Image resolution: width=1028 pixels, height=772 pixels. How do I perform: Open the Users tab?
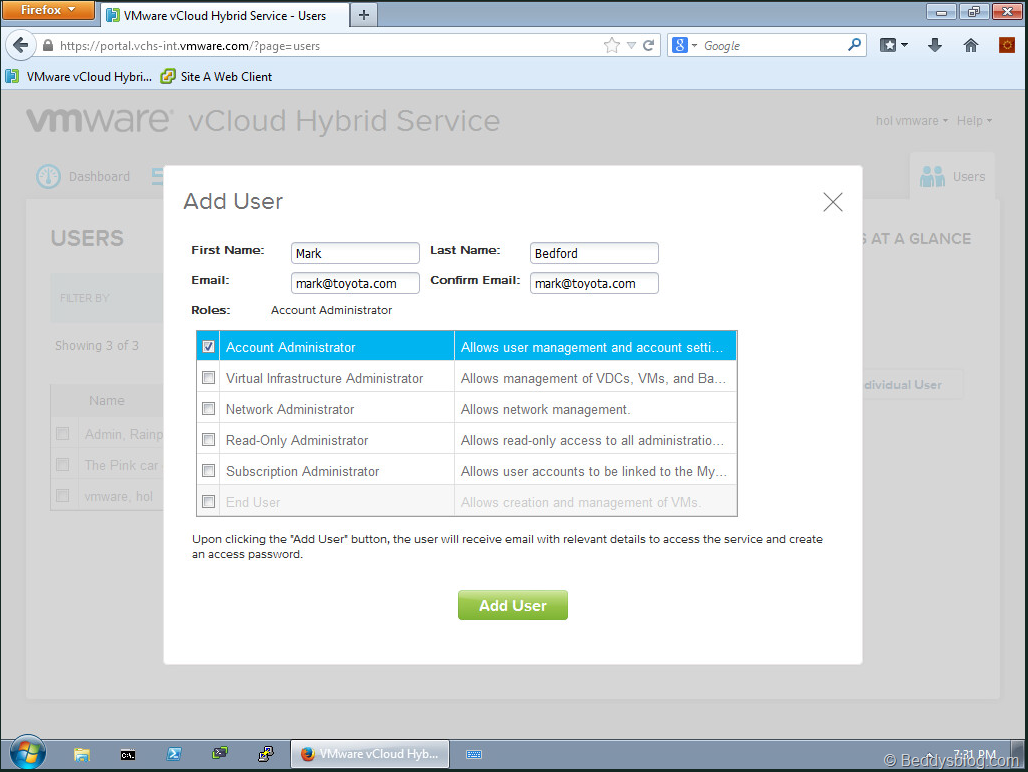[x=952, y=176]
